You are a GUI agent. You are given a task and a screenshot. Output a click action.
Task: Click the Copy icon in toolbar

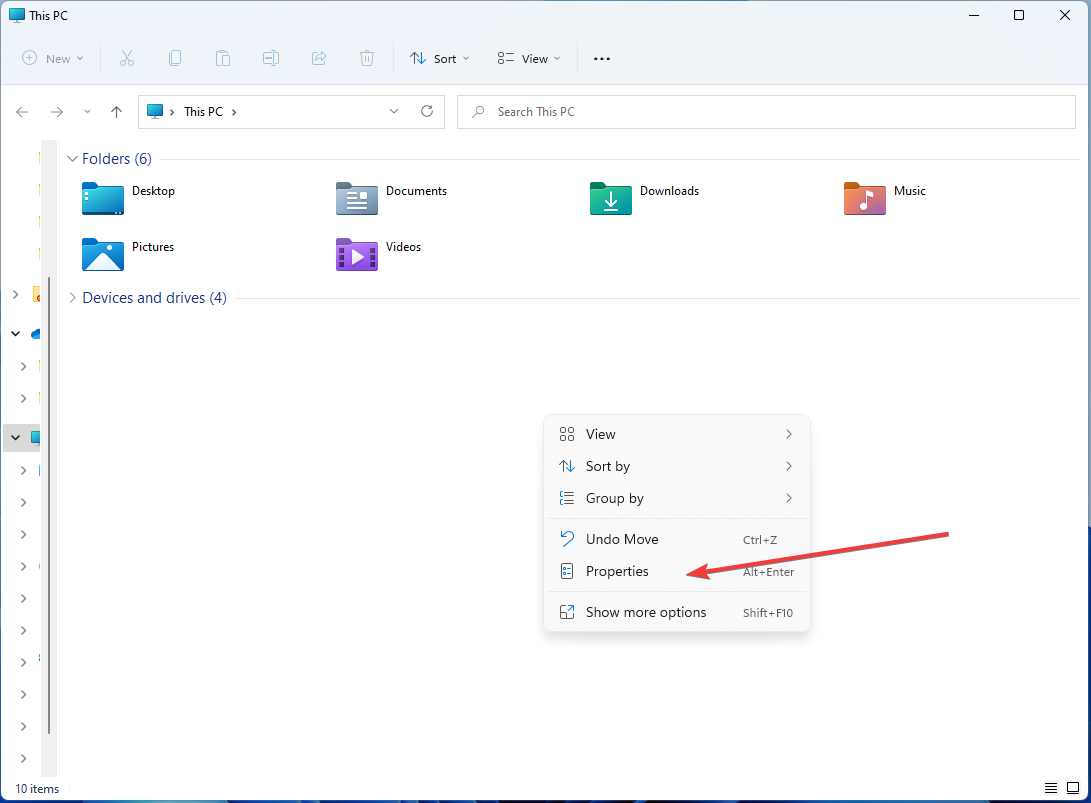(175, 58)
